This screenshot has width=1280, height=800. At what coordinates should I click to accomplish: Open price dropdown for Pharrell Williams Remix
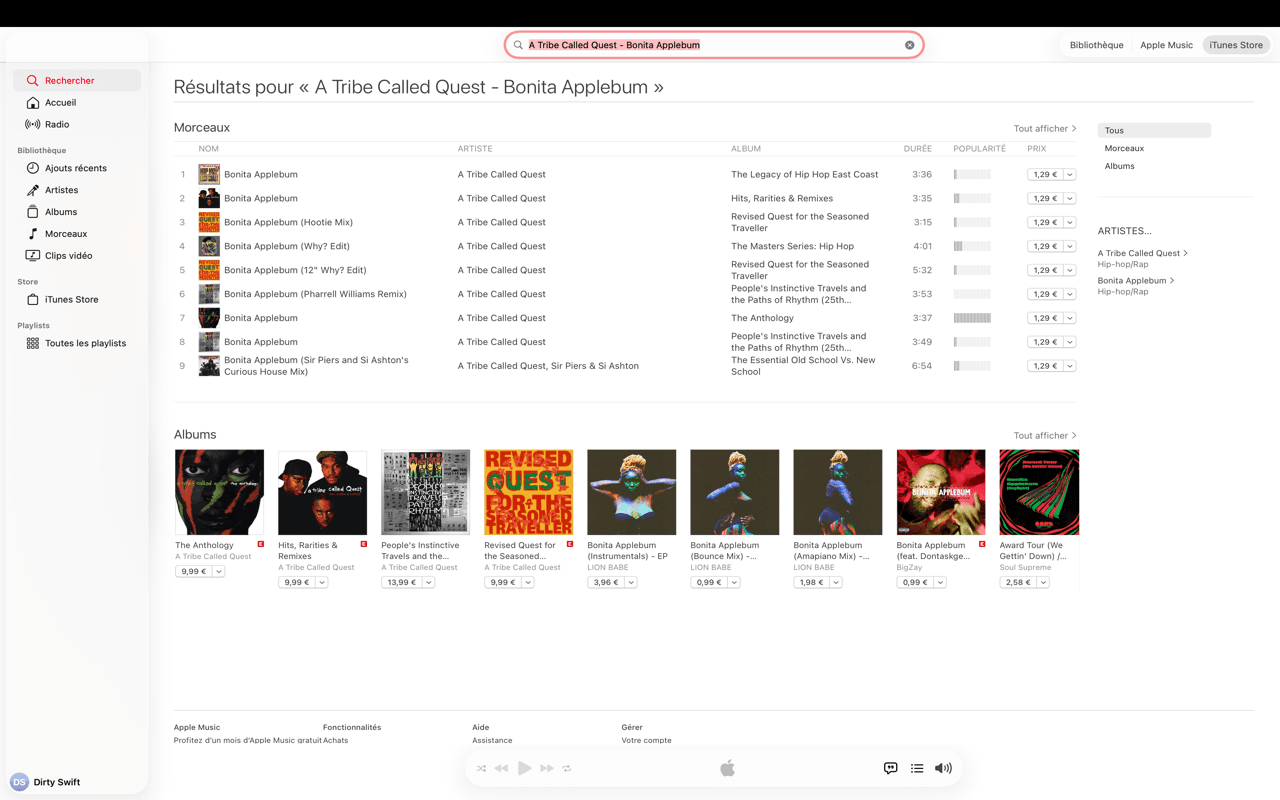point(1070,294)
